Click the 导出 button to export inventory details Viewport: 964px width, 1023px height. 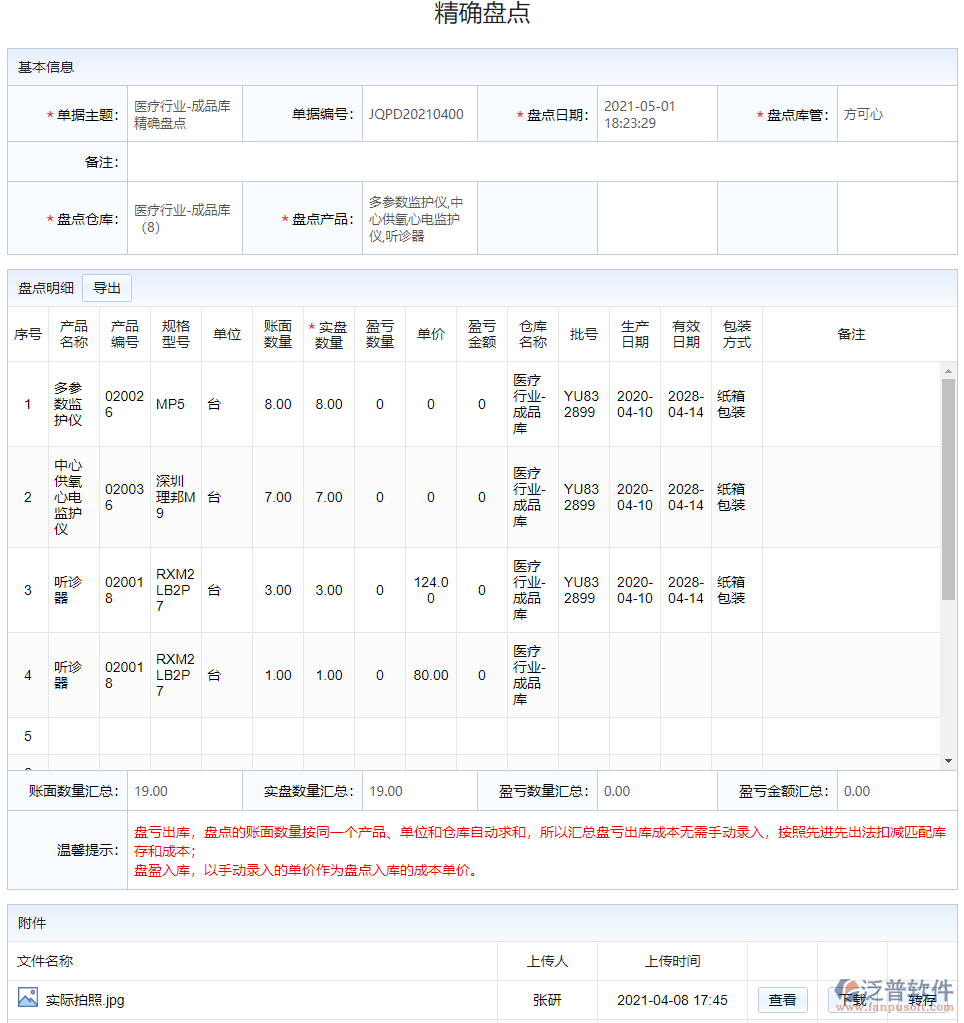[x=106, y=287]
